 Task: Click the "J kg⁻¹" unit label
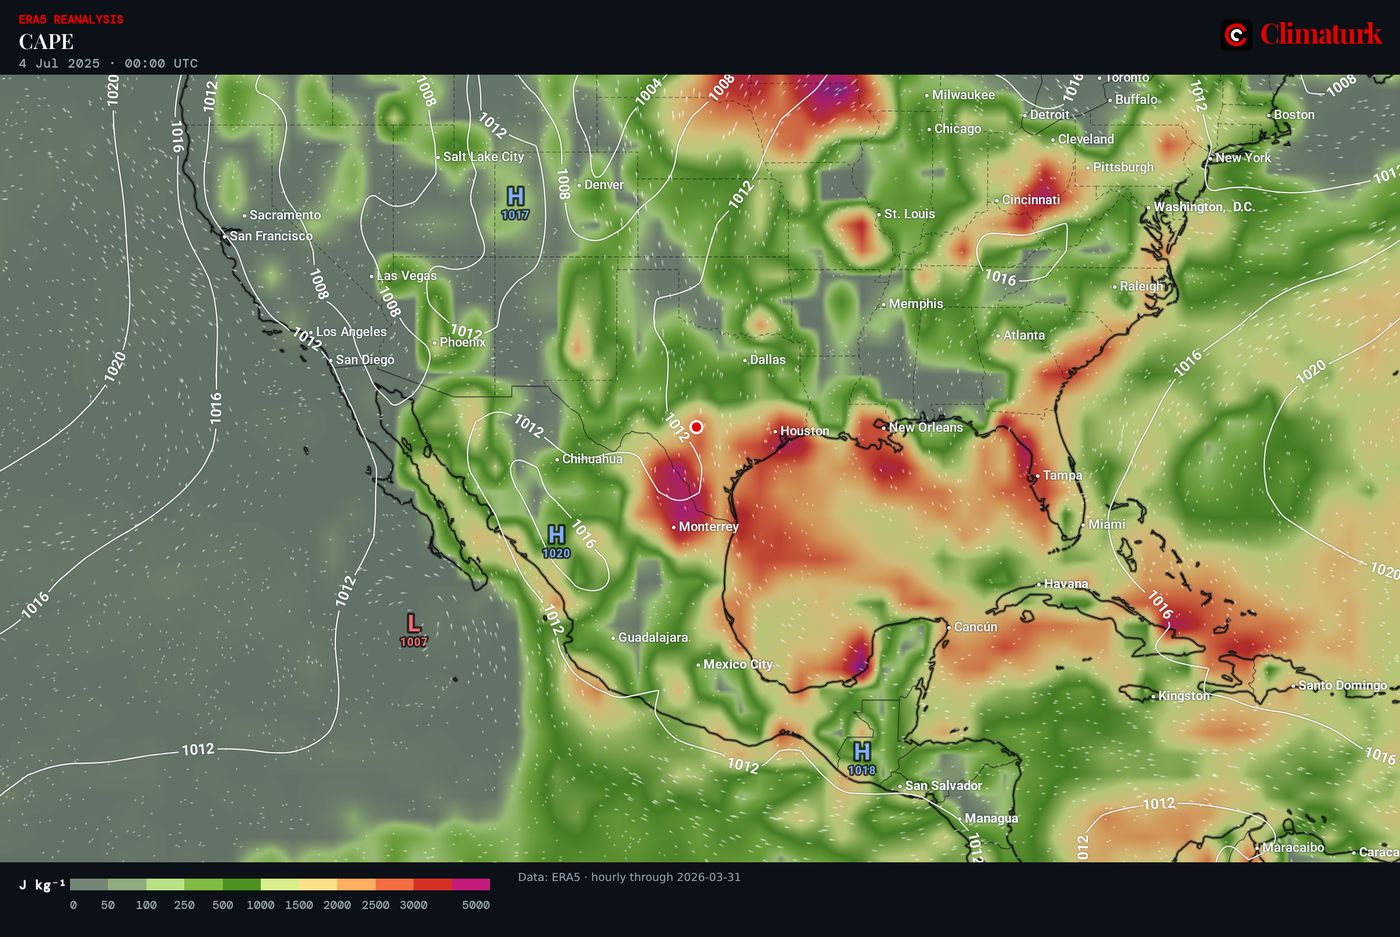42,885
